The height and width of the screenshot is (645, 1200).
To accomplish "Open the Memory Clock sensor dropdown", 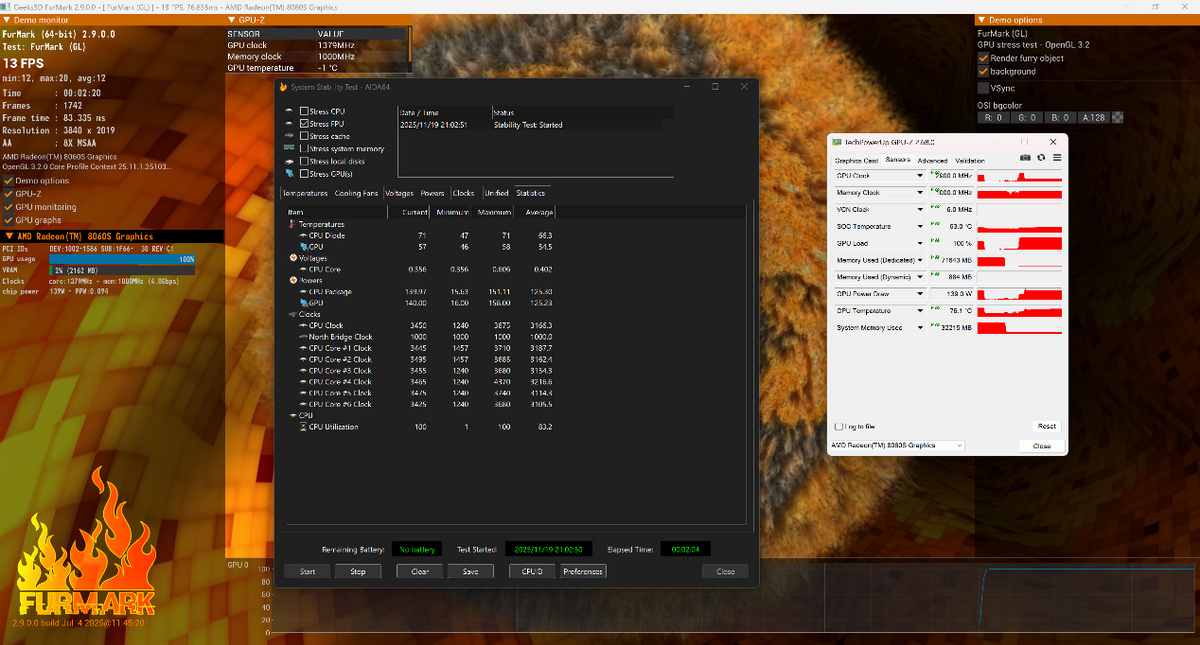I will [x=920, y=192].
